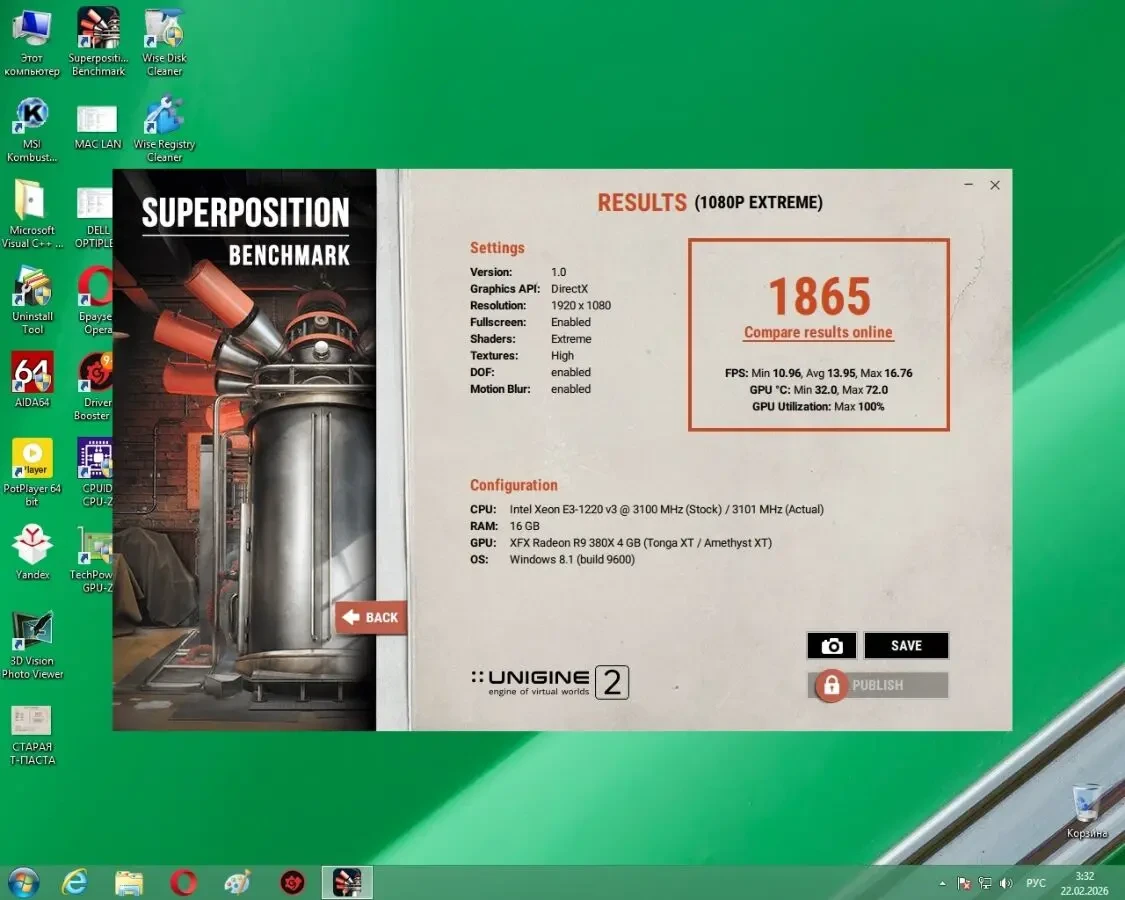Image resolution: width=1125 pixels, height=900 pixels.
Task: Open Opera browser desktop shortcut
Action: pyautogui.click(x=95, y=301)
